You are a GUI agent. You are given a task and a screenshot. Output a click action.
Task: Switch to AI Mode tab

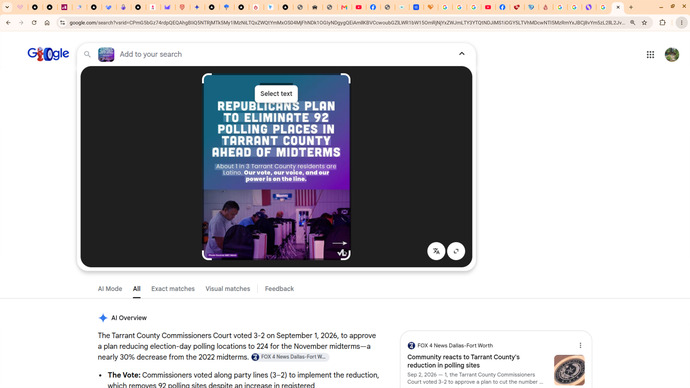pos(110,289)
